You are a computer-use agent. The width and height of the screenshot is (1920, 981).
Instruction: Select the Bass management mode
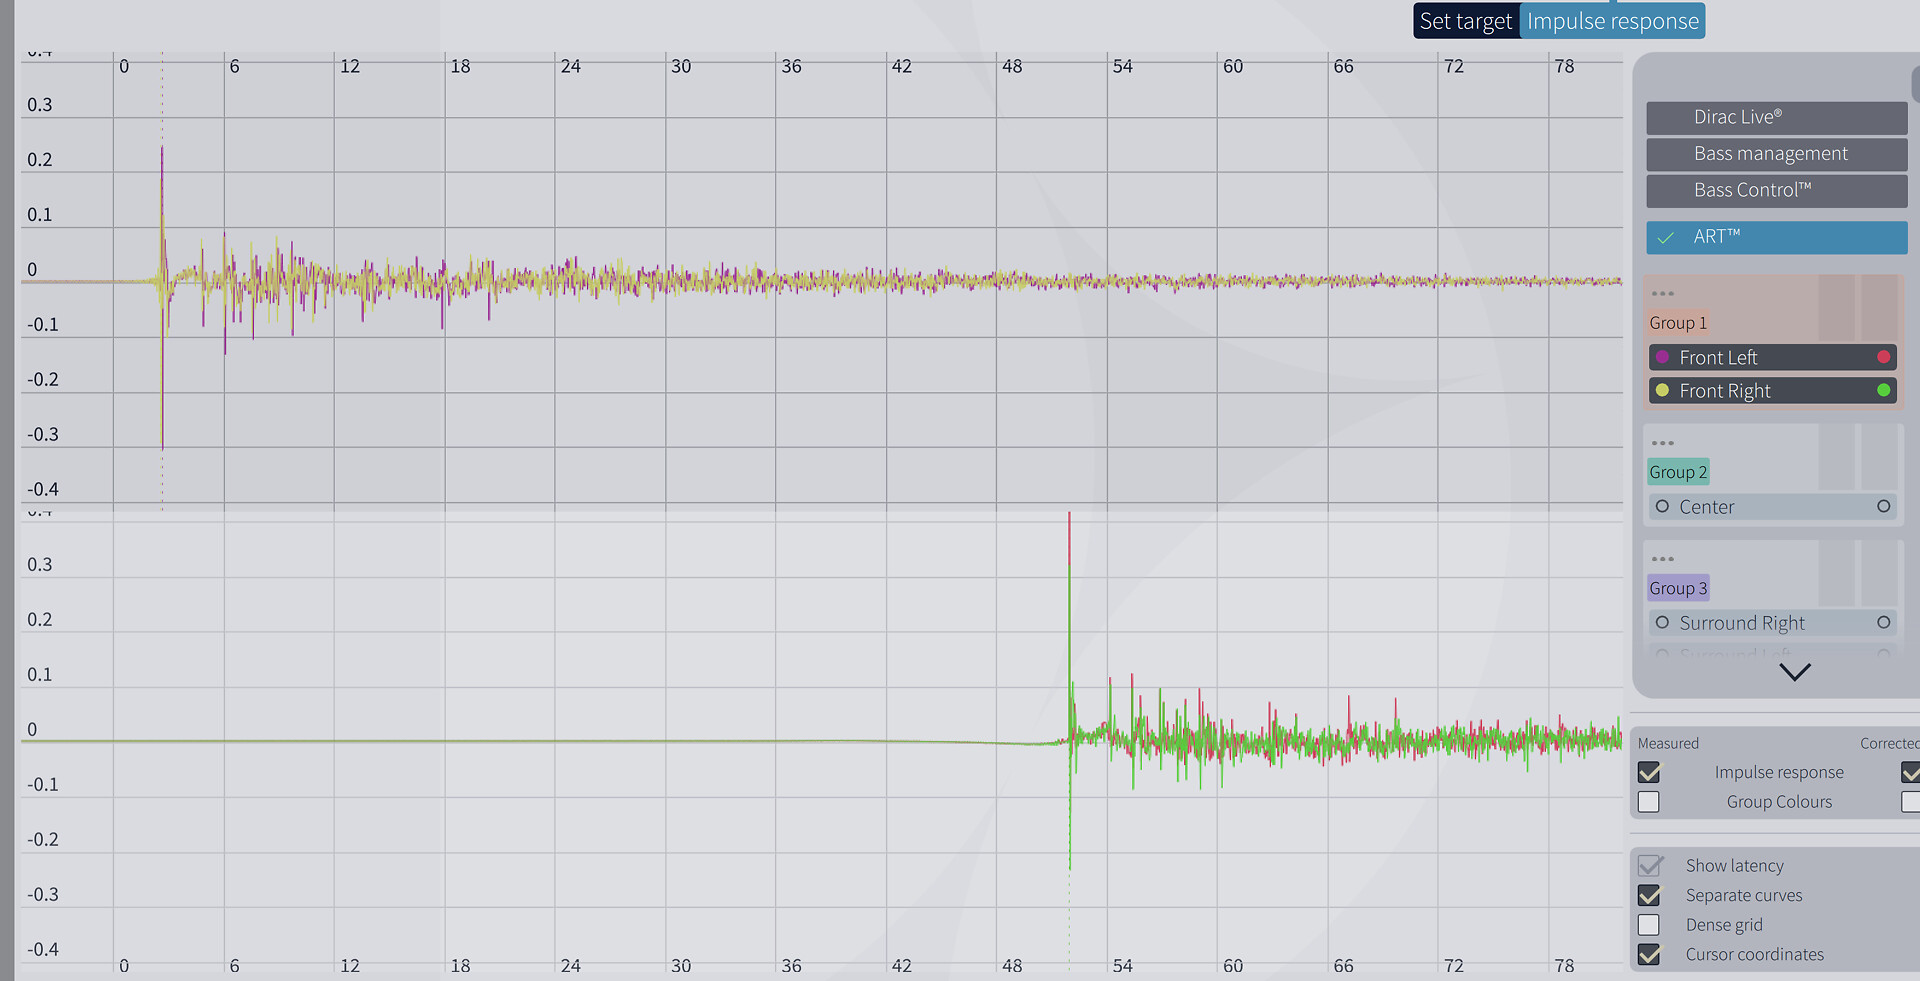1777,154
